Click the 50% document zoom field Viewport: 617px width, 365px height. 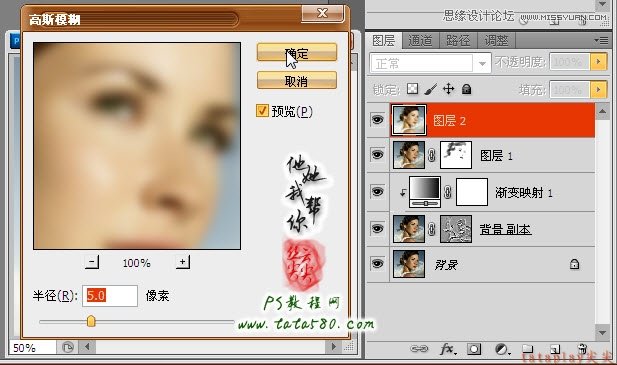point(32,348)
